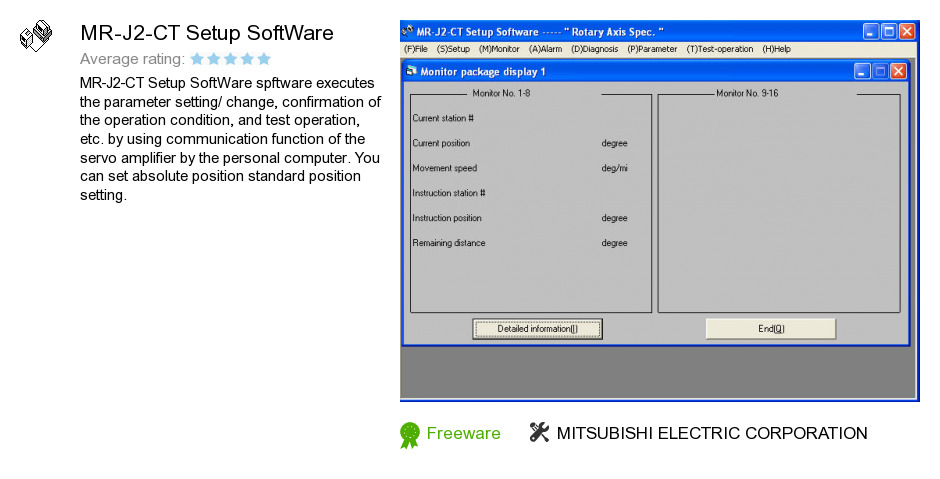Close the main MR-J2-CT Setup Software window
Image resolution: width=940 pixels, height=479 pixels.
coord(907,31)
